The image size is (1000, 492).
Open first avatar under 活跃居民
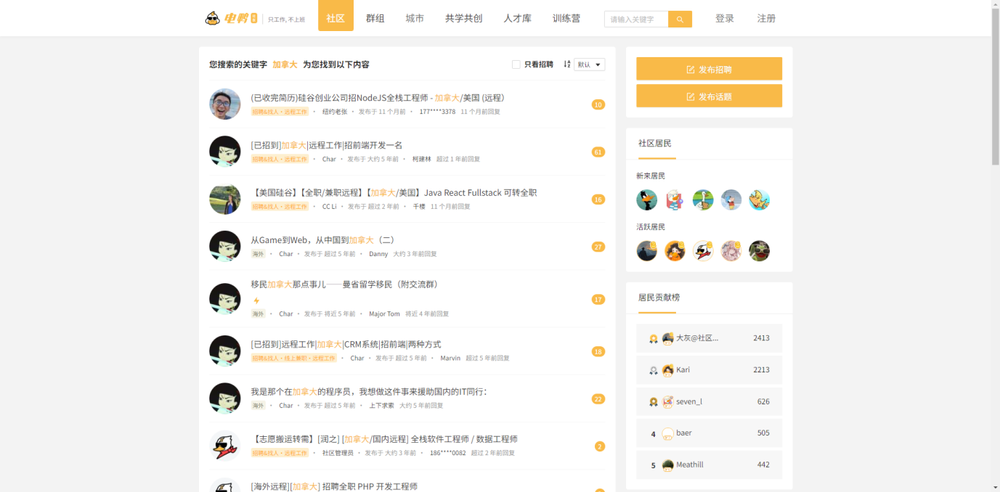[x=647, y=251]
